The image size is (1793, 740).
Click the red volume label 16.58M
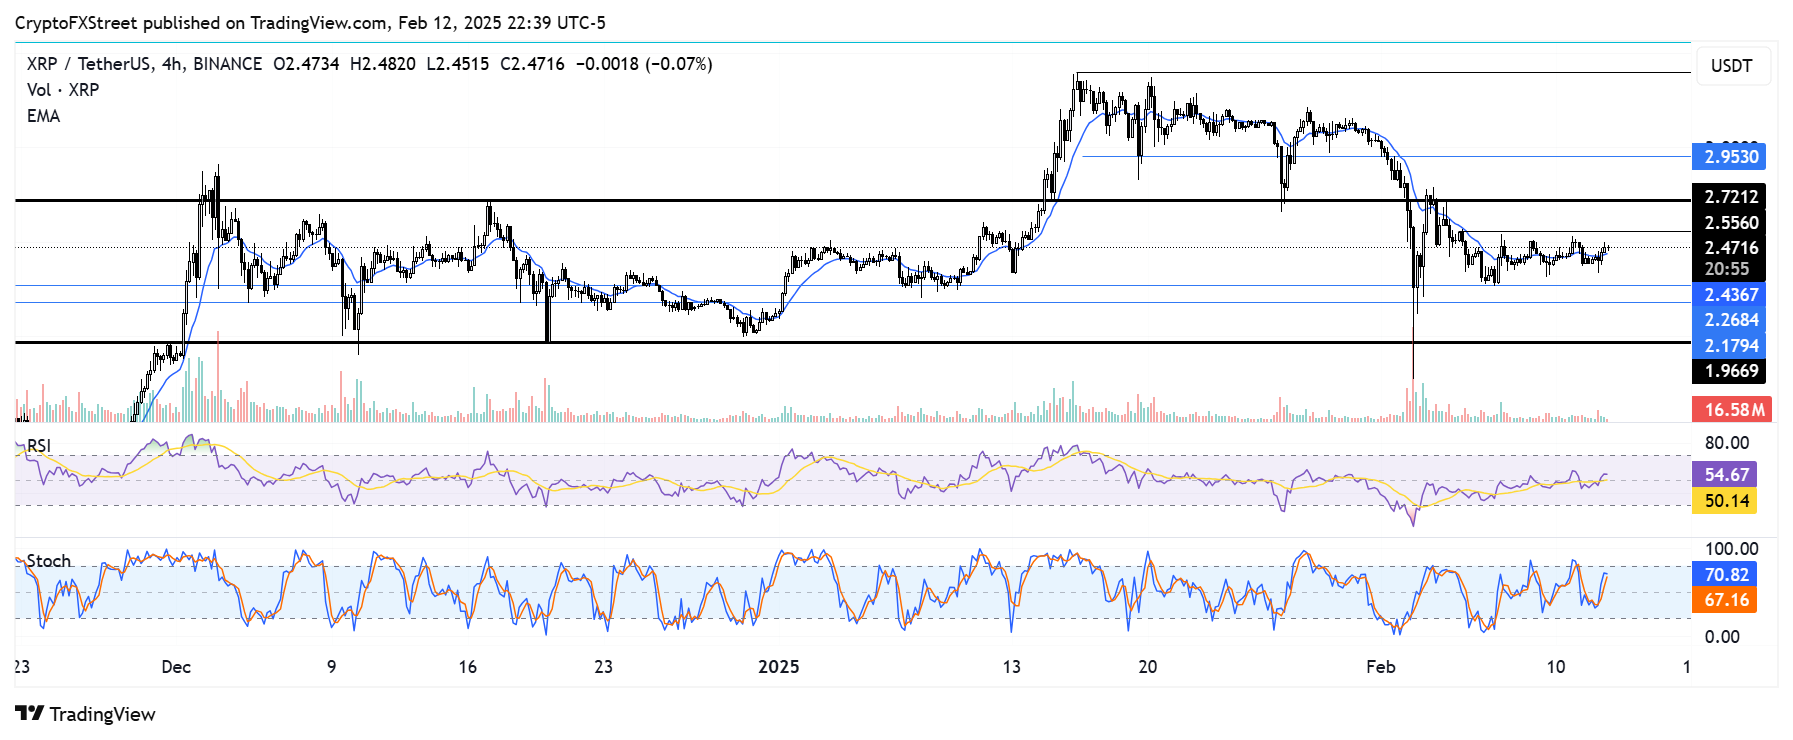pos(1732,410)
